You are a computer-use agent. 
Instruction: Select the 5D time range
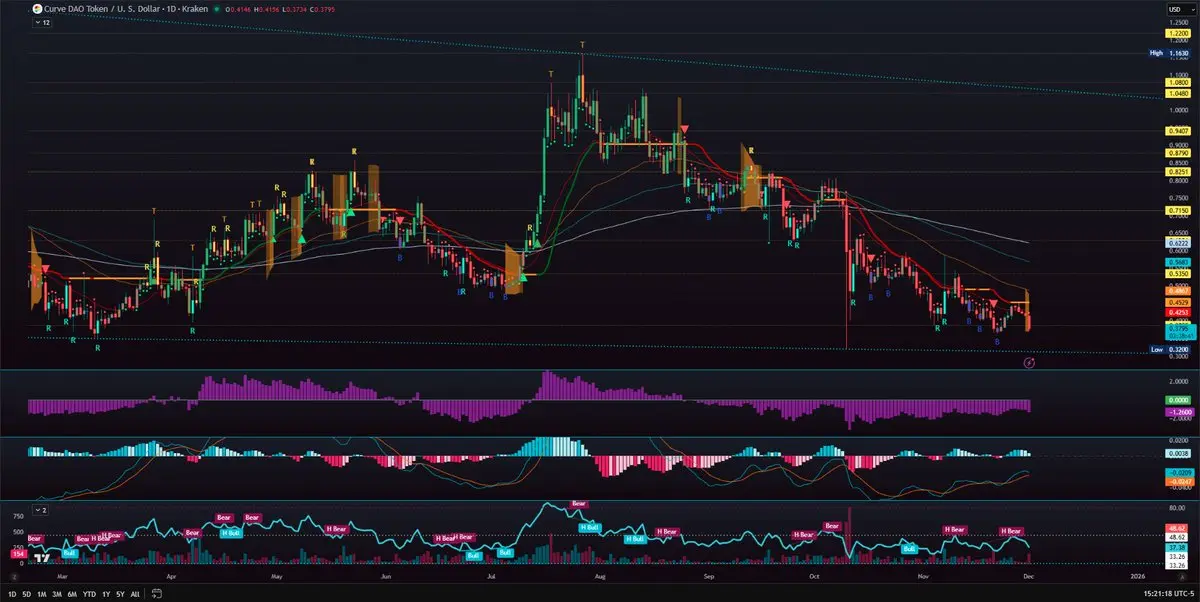pos(27,594)
